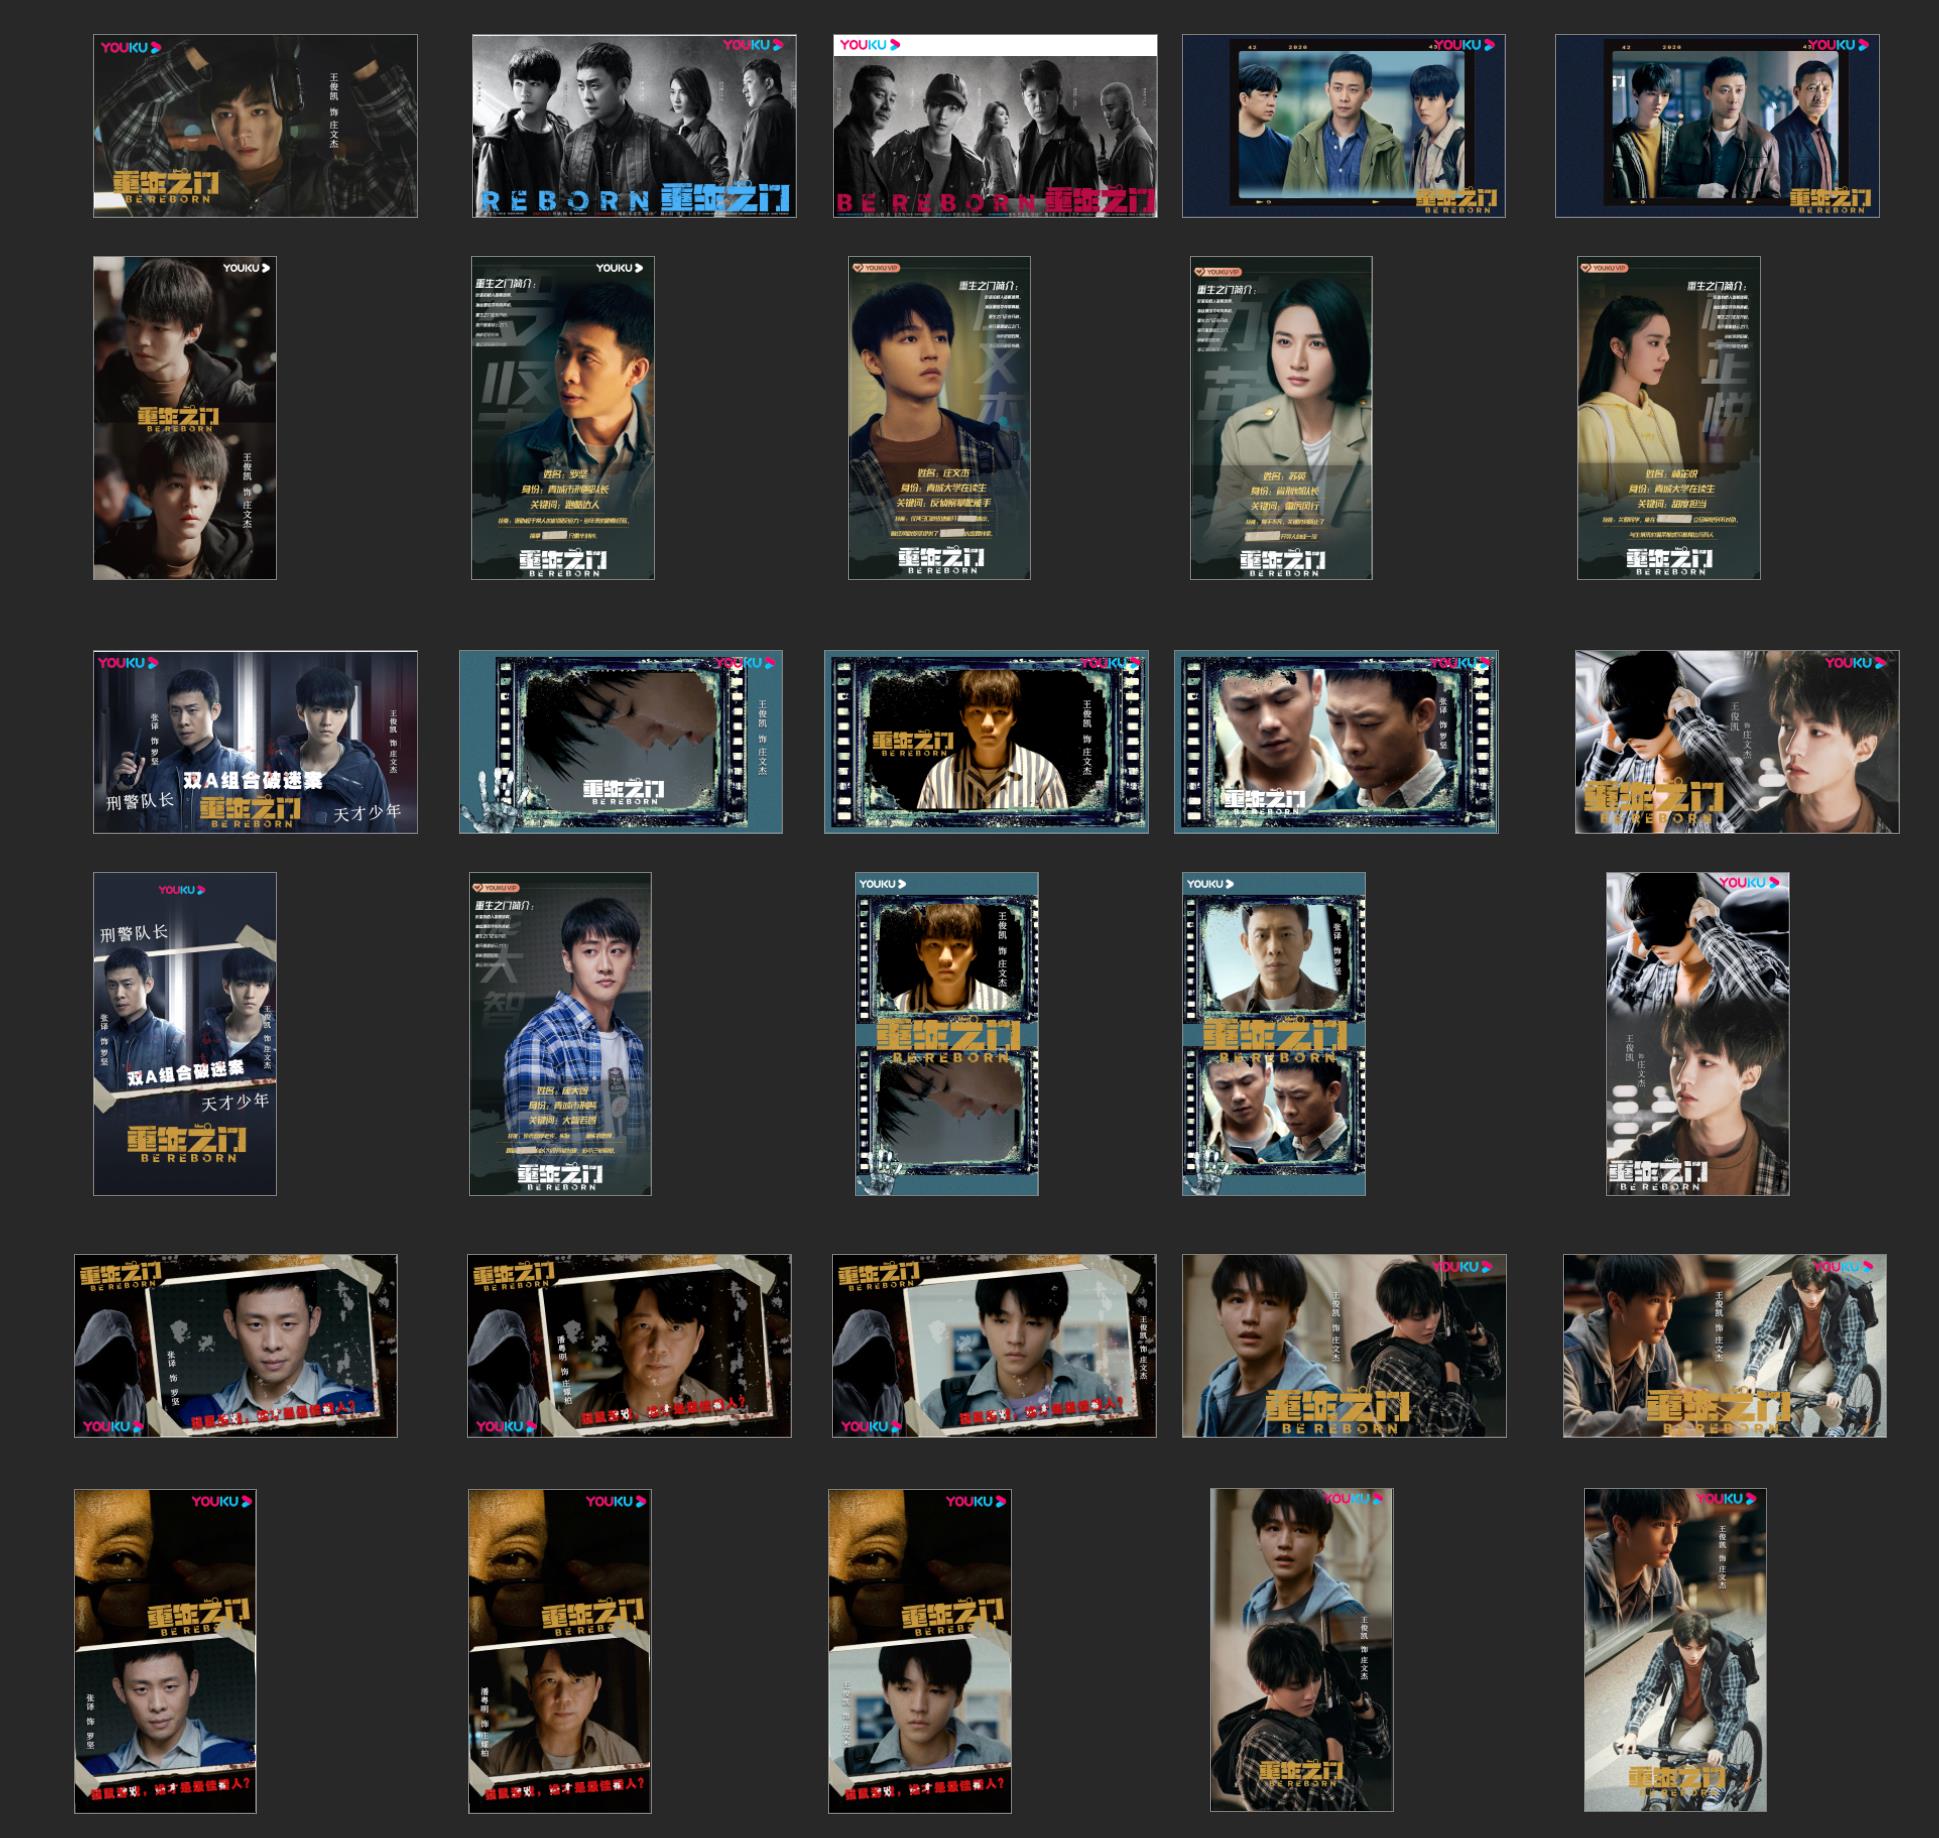
Task: Choose the portrait eye close-up poster with young boy photo
Action: coord(920,1651)
